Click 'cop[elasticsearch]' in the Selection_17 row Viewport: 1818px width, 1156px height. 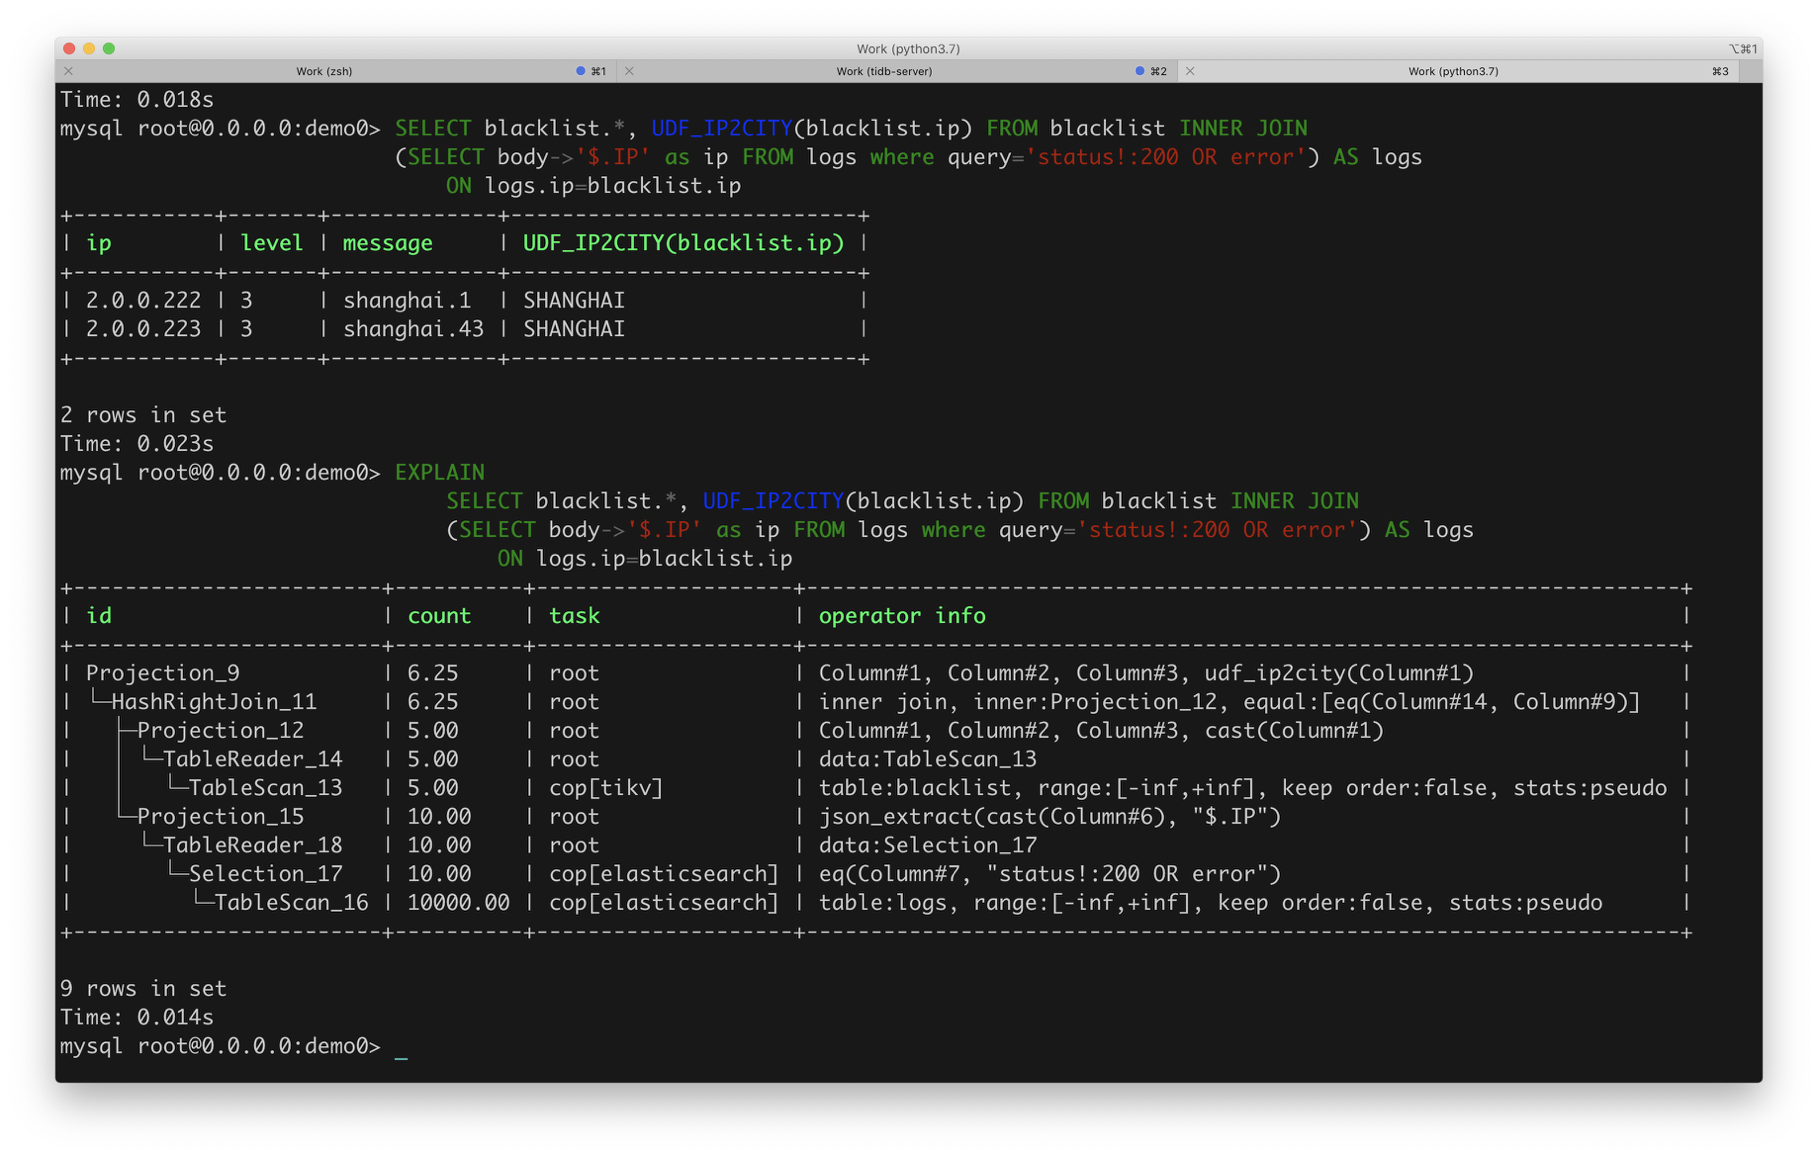click(x=664, y=874)
